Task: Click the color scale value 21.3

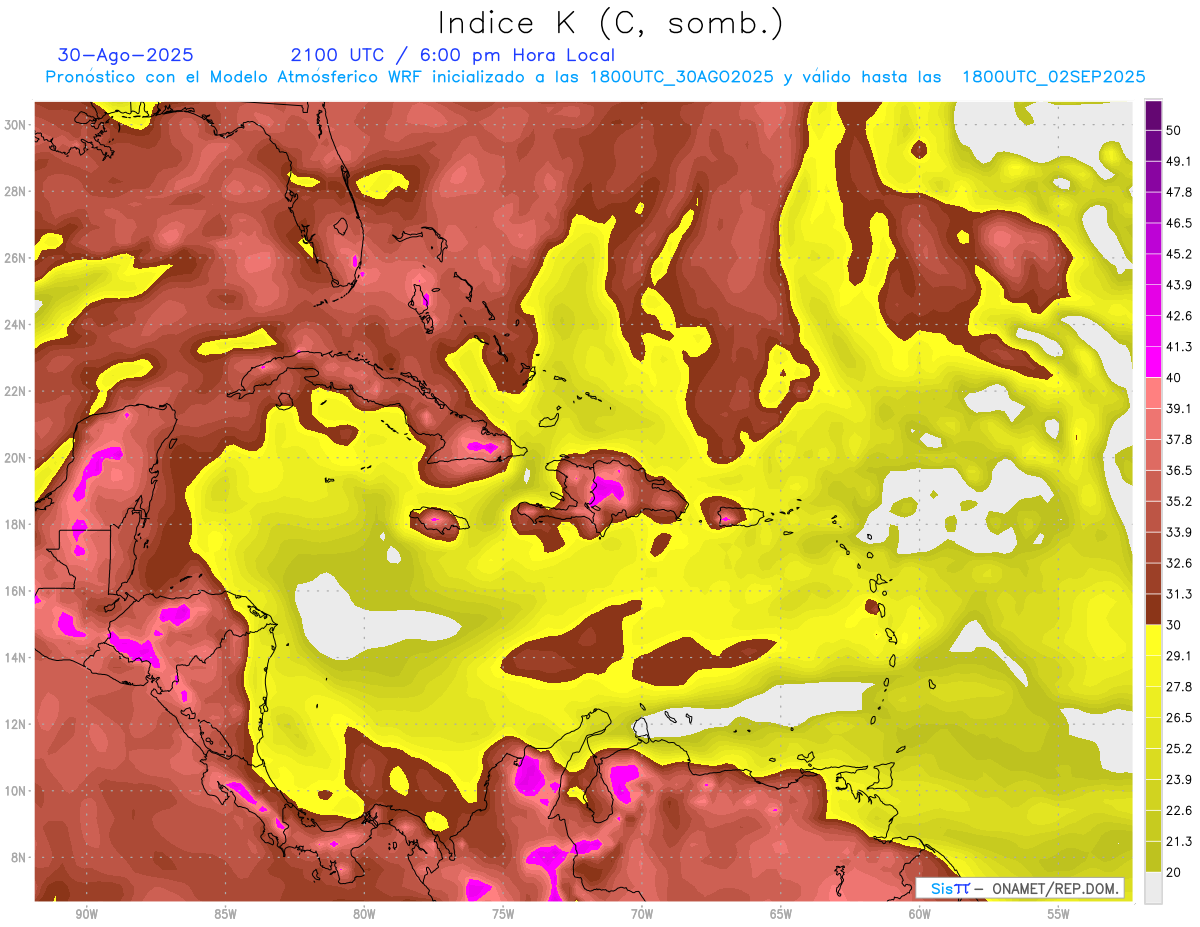Action: (x=1179, y=841)
